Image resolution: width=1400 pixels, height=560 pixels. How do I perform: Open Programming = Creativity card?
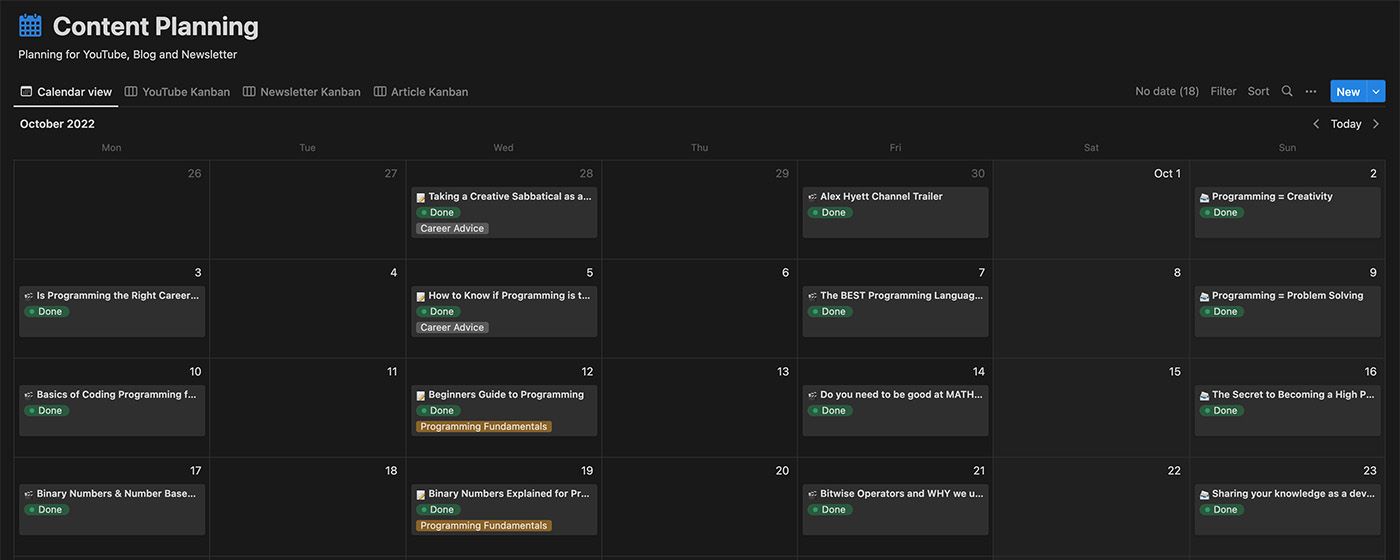pyautogui.click(x=1287, y=212)
